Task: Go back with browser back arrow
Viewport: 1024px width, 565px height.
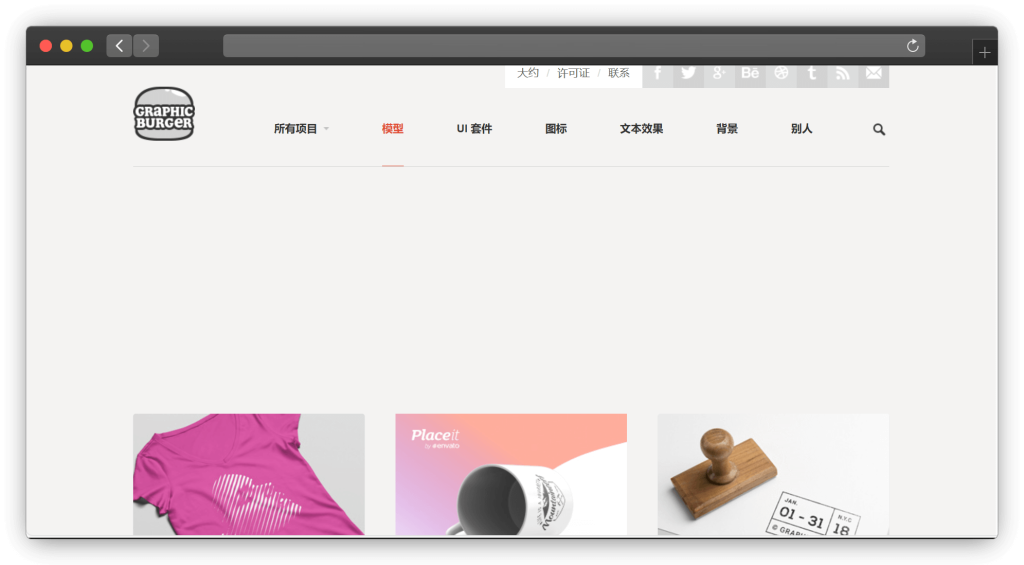Action: tap(119, 46)
